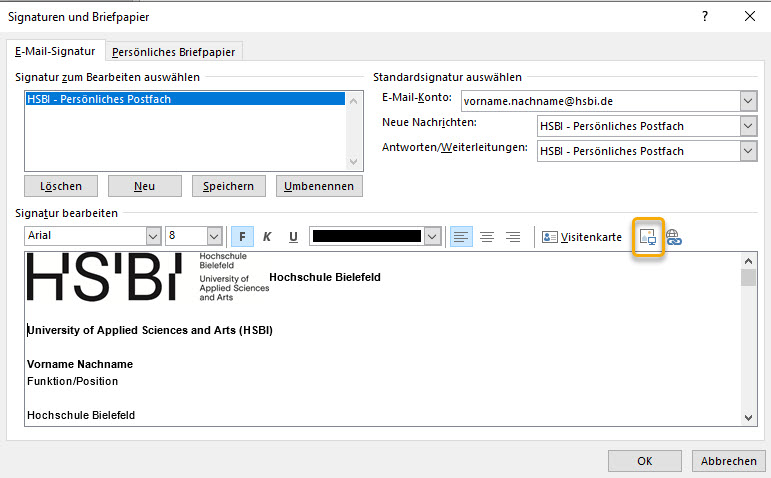771x478 pixels.
Task: Close the Signaturen und Briefpapier dialog
Action: pos(749,16)
